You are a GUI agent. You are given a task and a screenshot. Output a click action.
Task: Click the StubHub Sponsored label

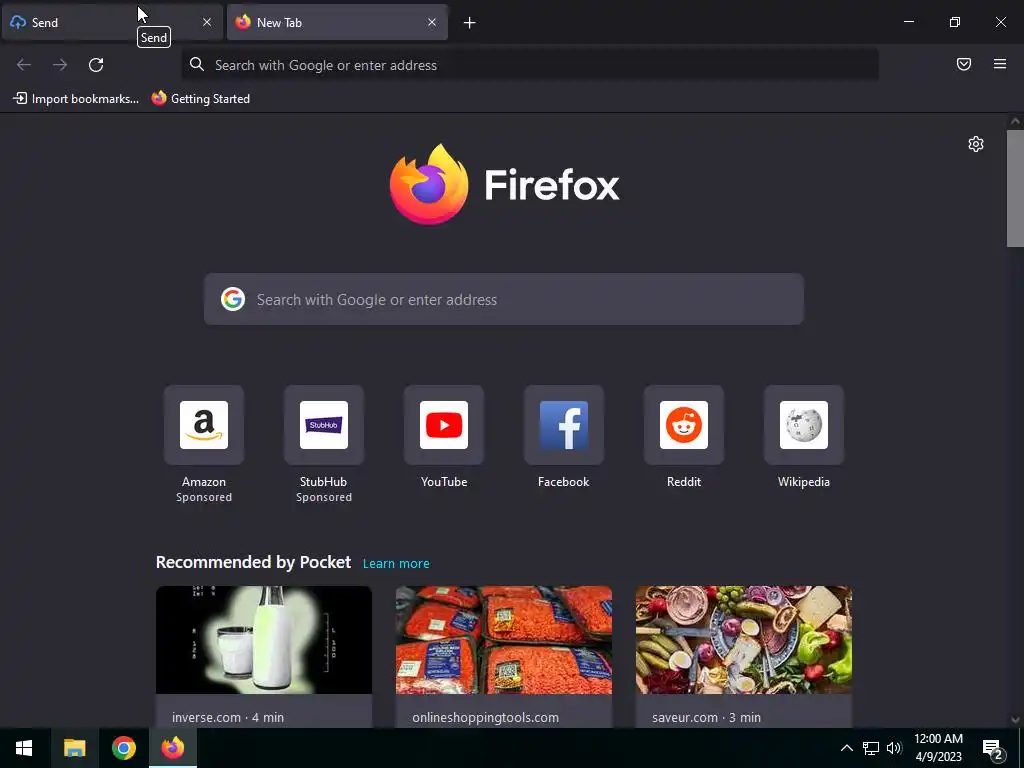[324, 497]
